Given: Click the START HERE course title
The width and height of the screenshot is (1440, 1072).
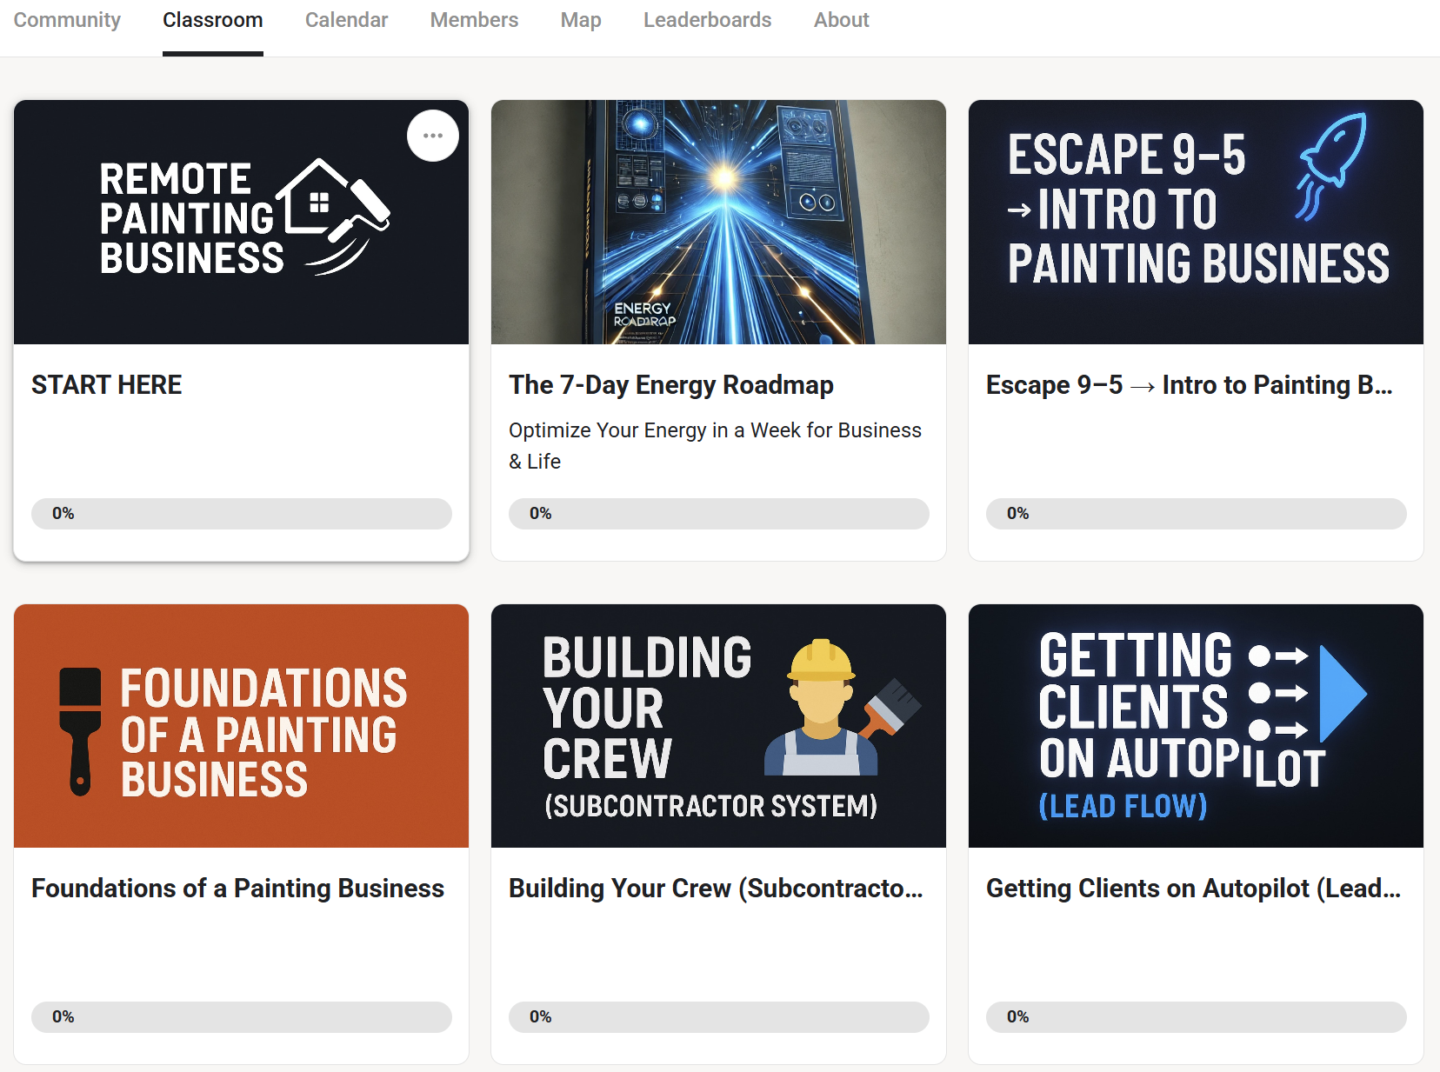Looking at the screenshot, I should (107, 385).
